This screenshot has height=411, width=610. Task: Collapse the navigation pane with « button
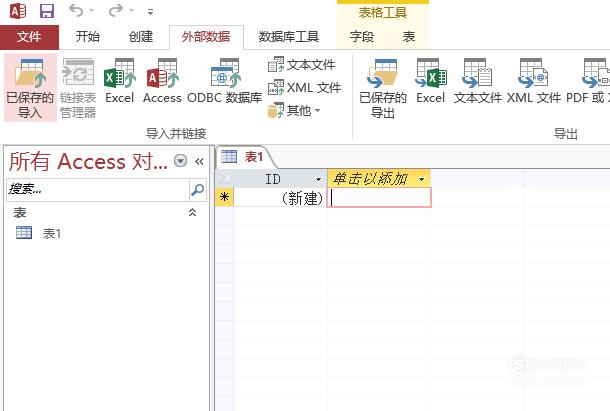[x=199, y=161]
